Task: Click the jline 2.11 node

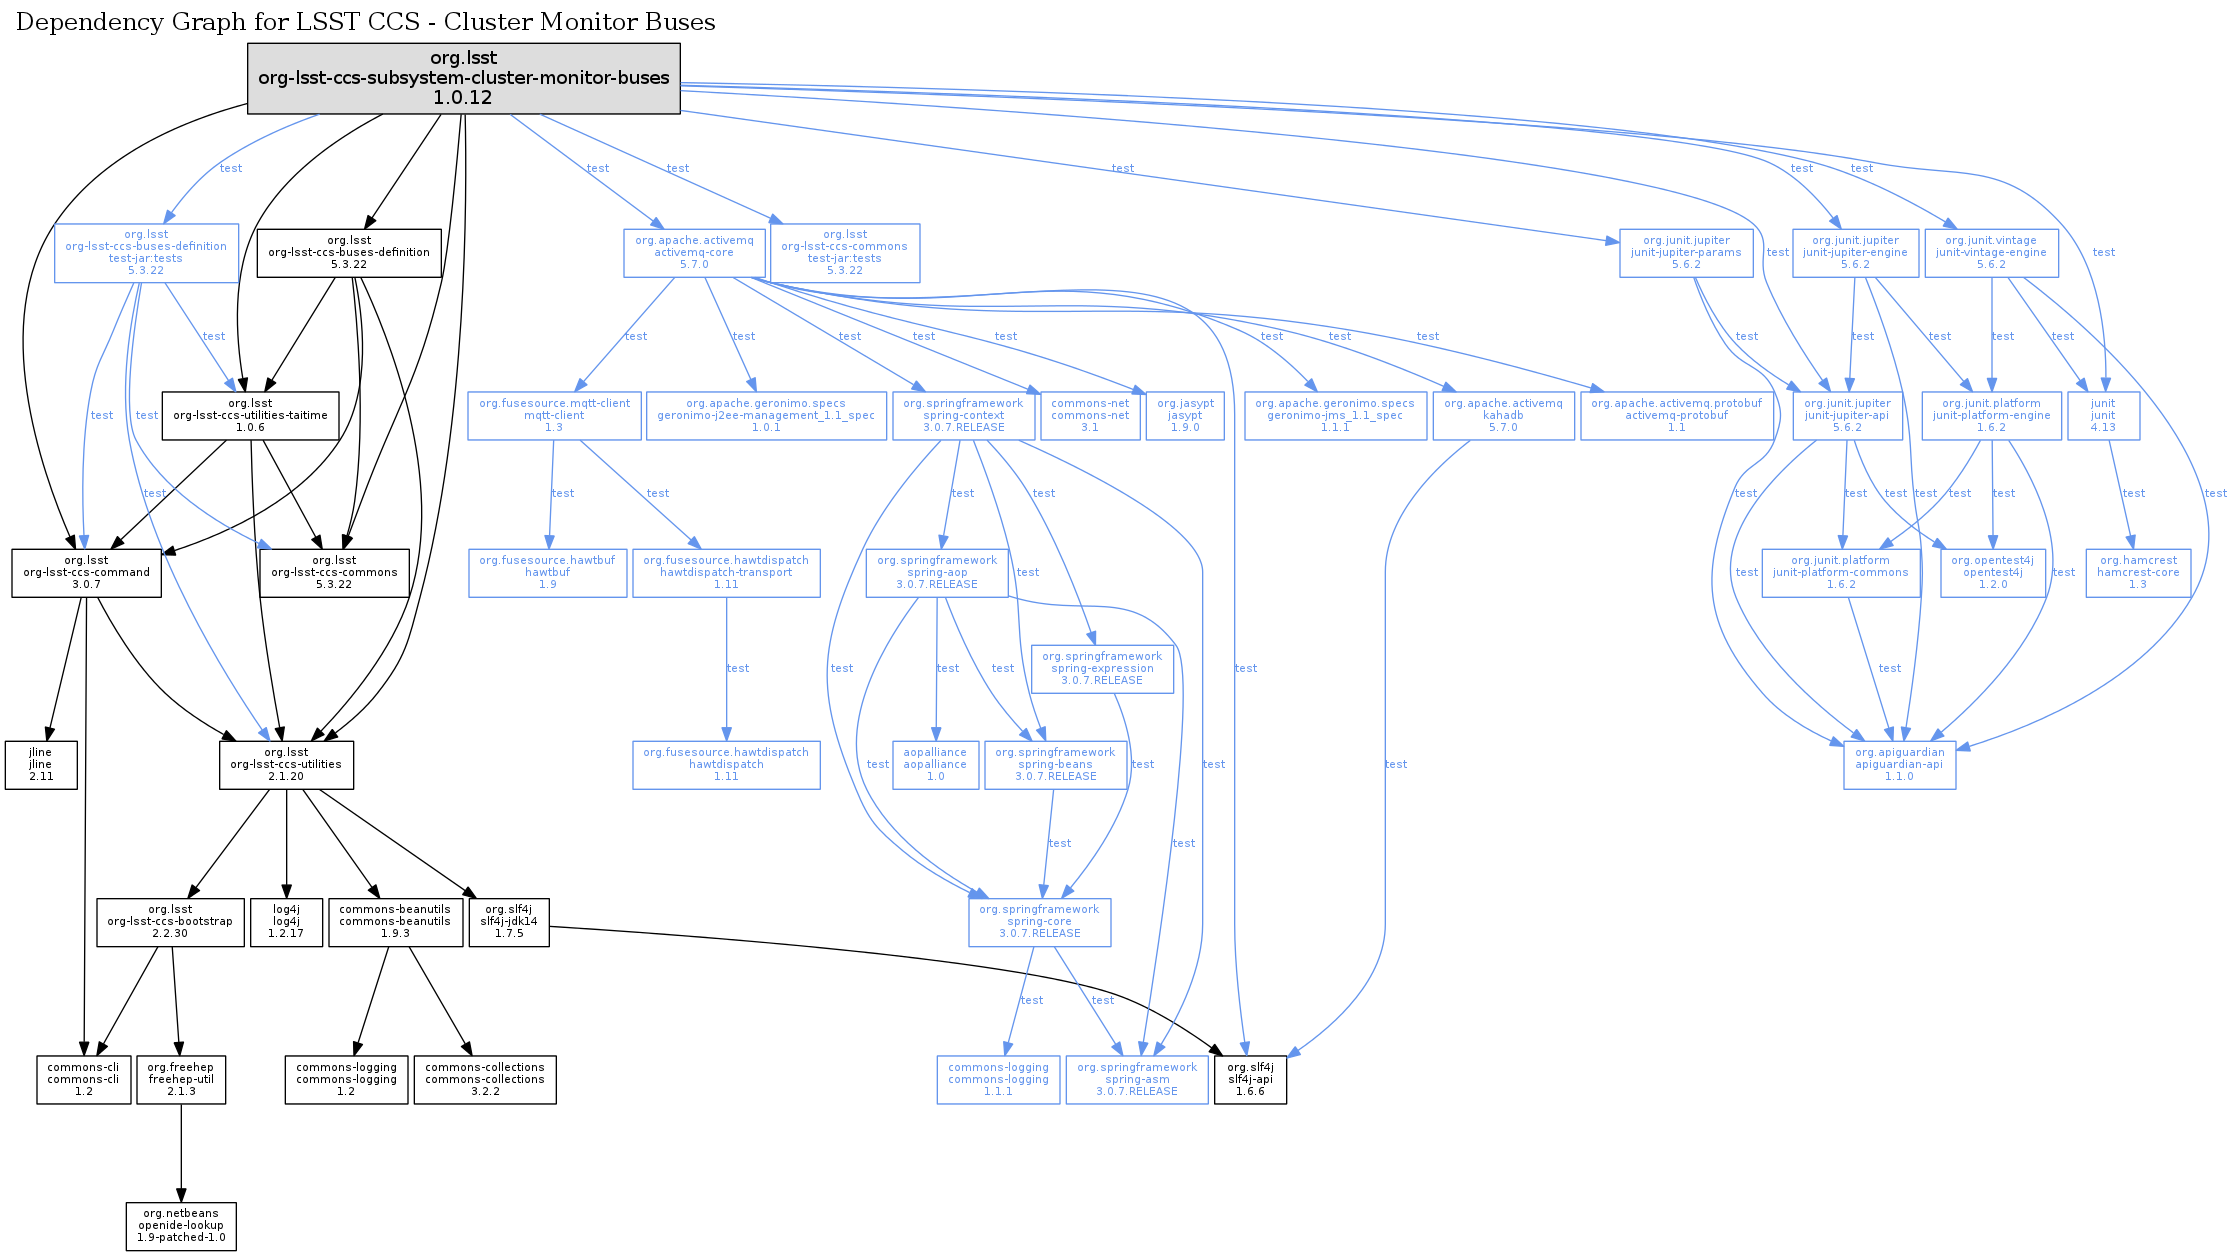Action: pyautogui.click(x=41, y=765)
